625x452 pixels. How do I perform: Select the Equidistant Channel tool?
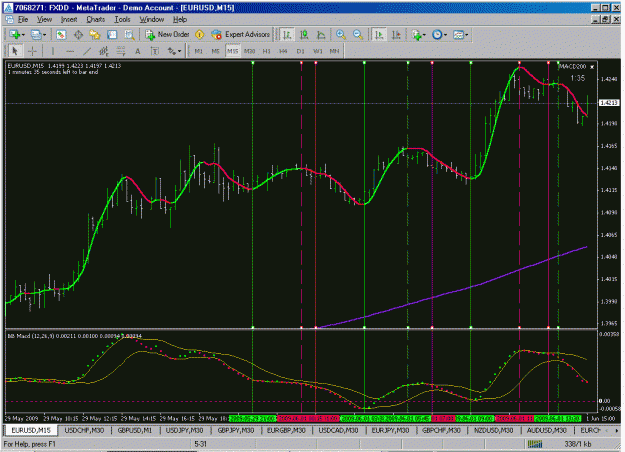104,51
